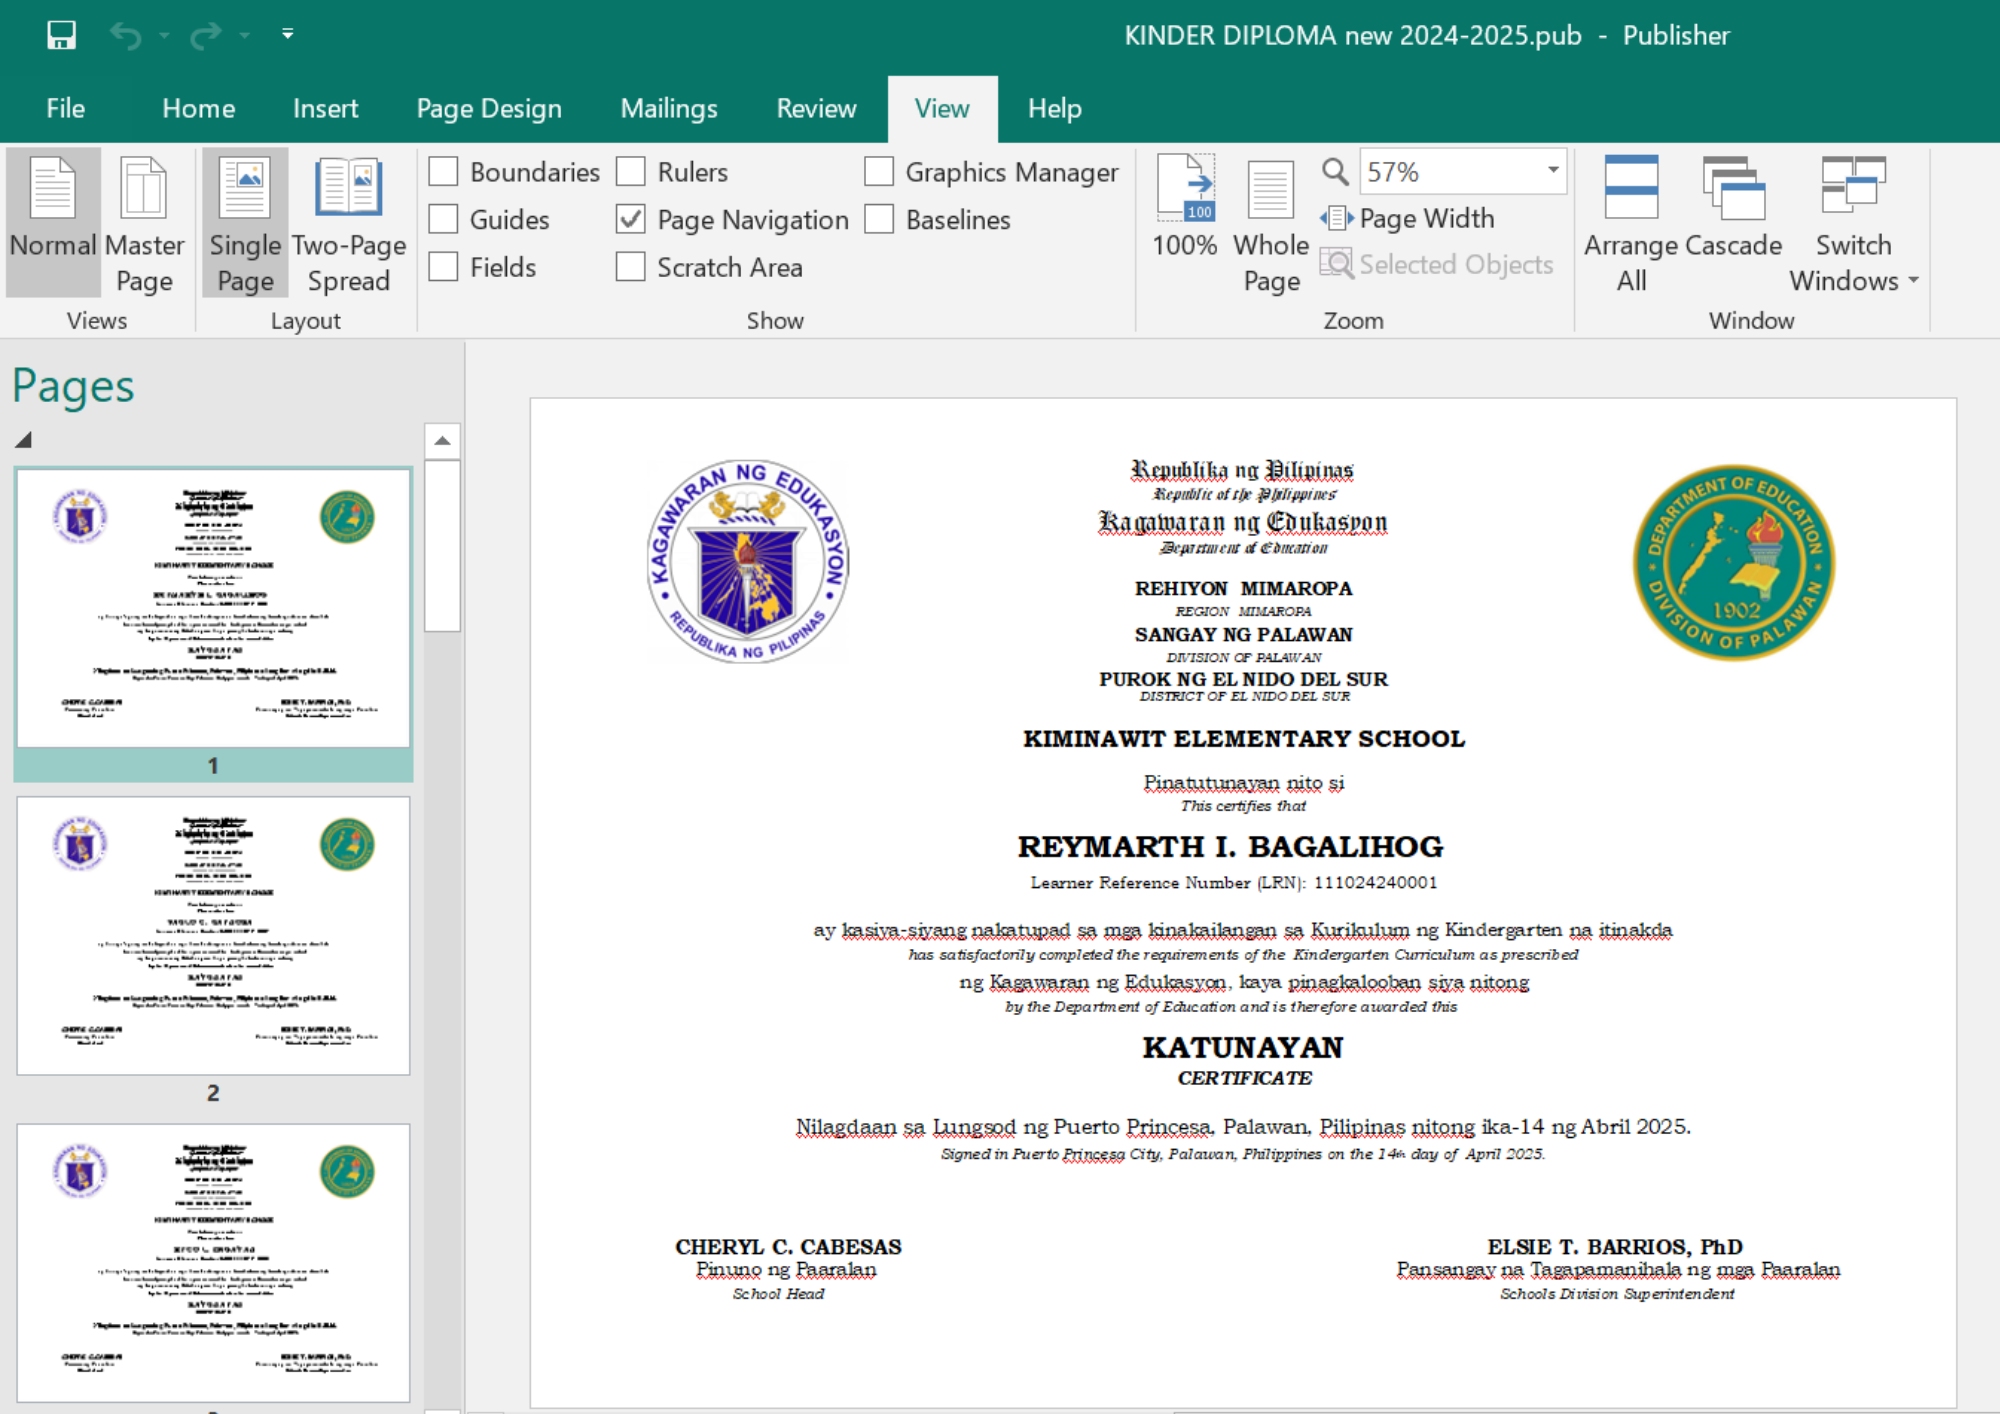Switch to Master Page view
This screenshot has width=2000, height=1414.
(x=145, y=222)
